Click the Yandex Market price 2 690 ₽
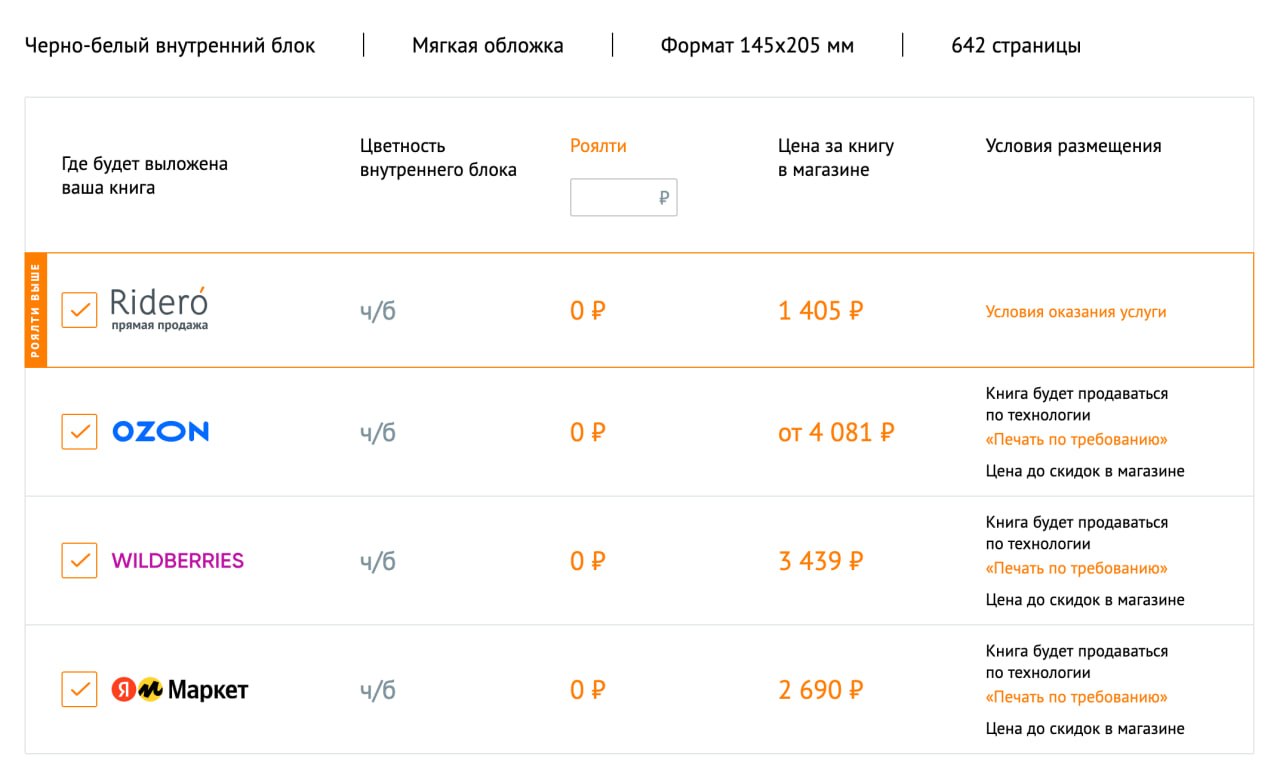Viewport: 1280px width, 768px height. pos(820,690)
